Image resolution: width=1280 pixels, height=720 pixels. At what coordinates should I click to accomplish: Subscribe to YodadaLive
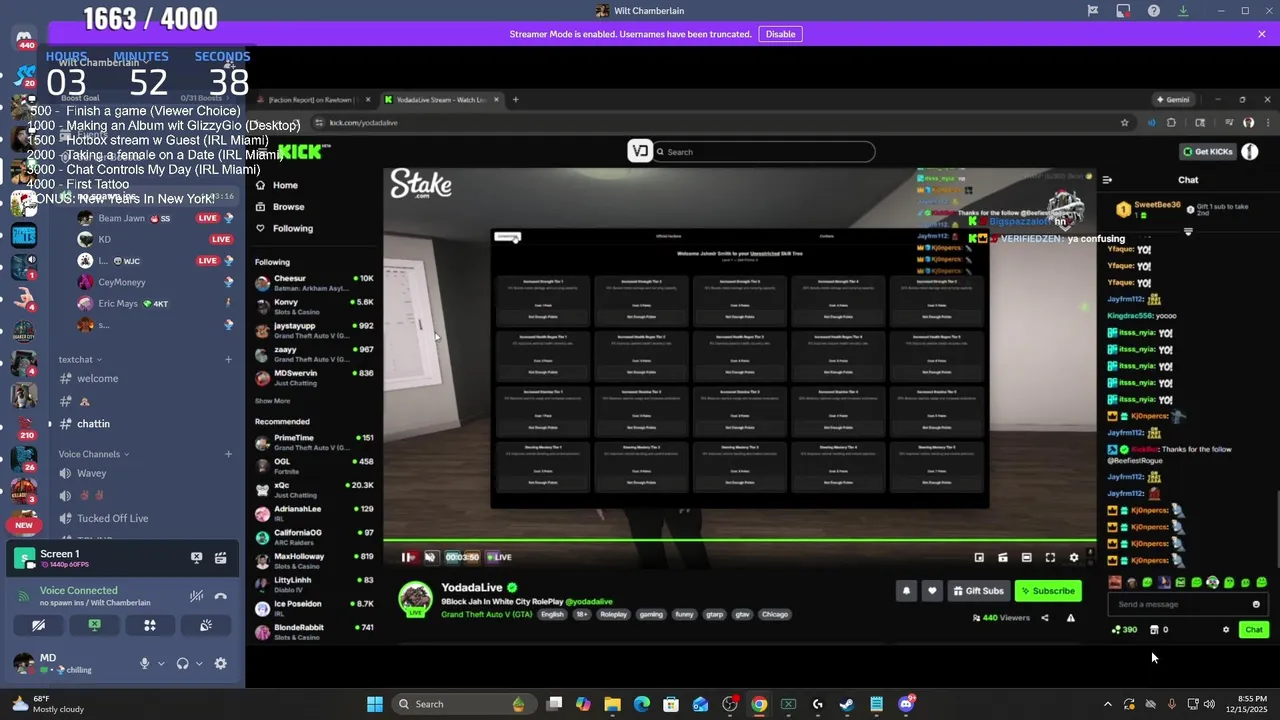(x=1048, y=591)
